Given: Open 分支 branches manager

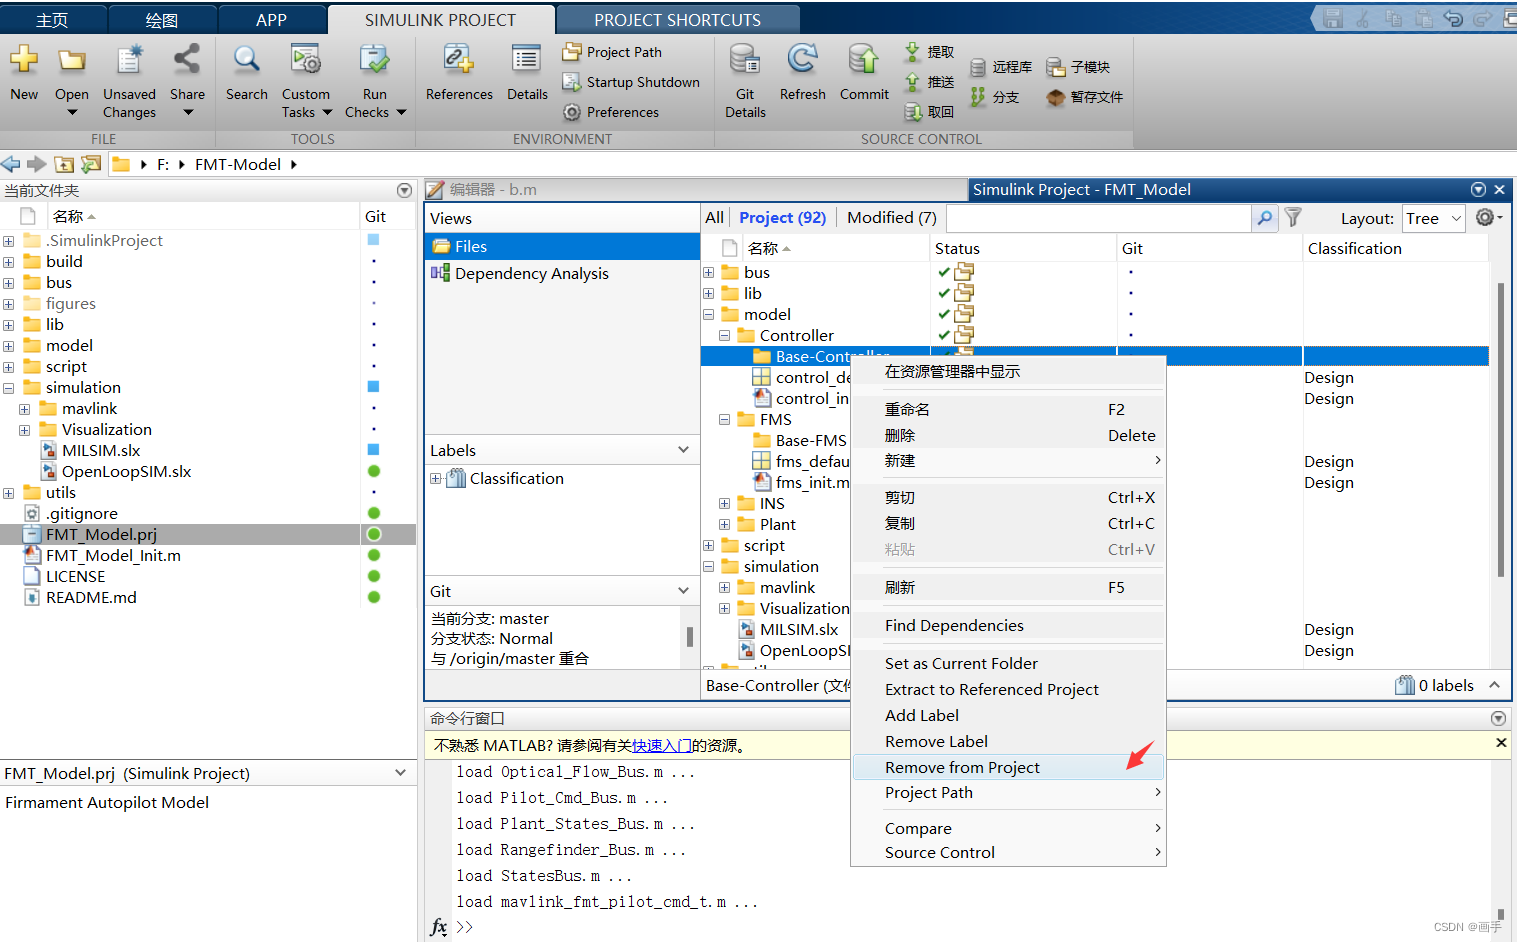Looking at the screenshot, I should pyautogui.click(x=995, y=97).
